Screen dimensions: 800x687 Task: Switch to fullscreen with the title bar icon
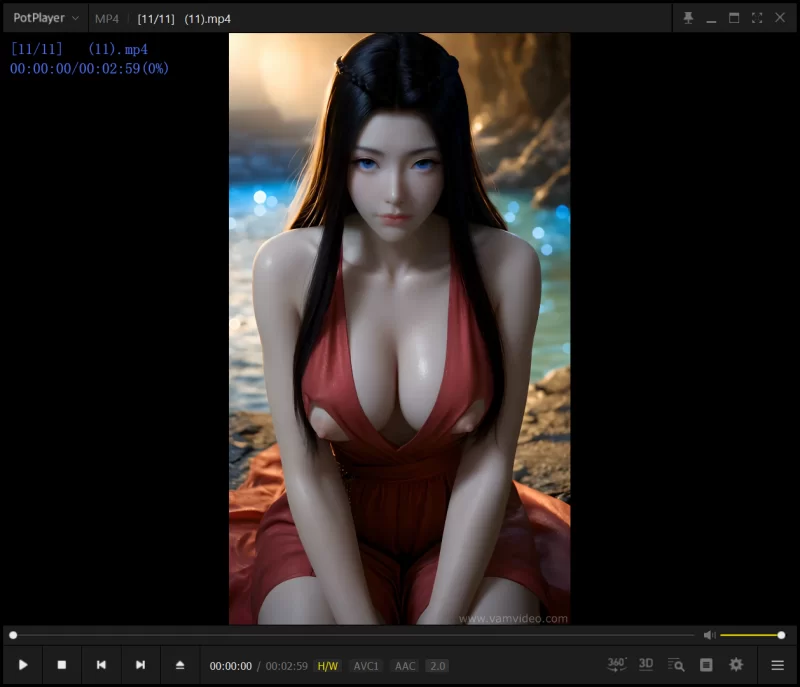pyautogui.click(x=757, y=18)
